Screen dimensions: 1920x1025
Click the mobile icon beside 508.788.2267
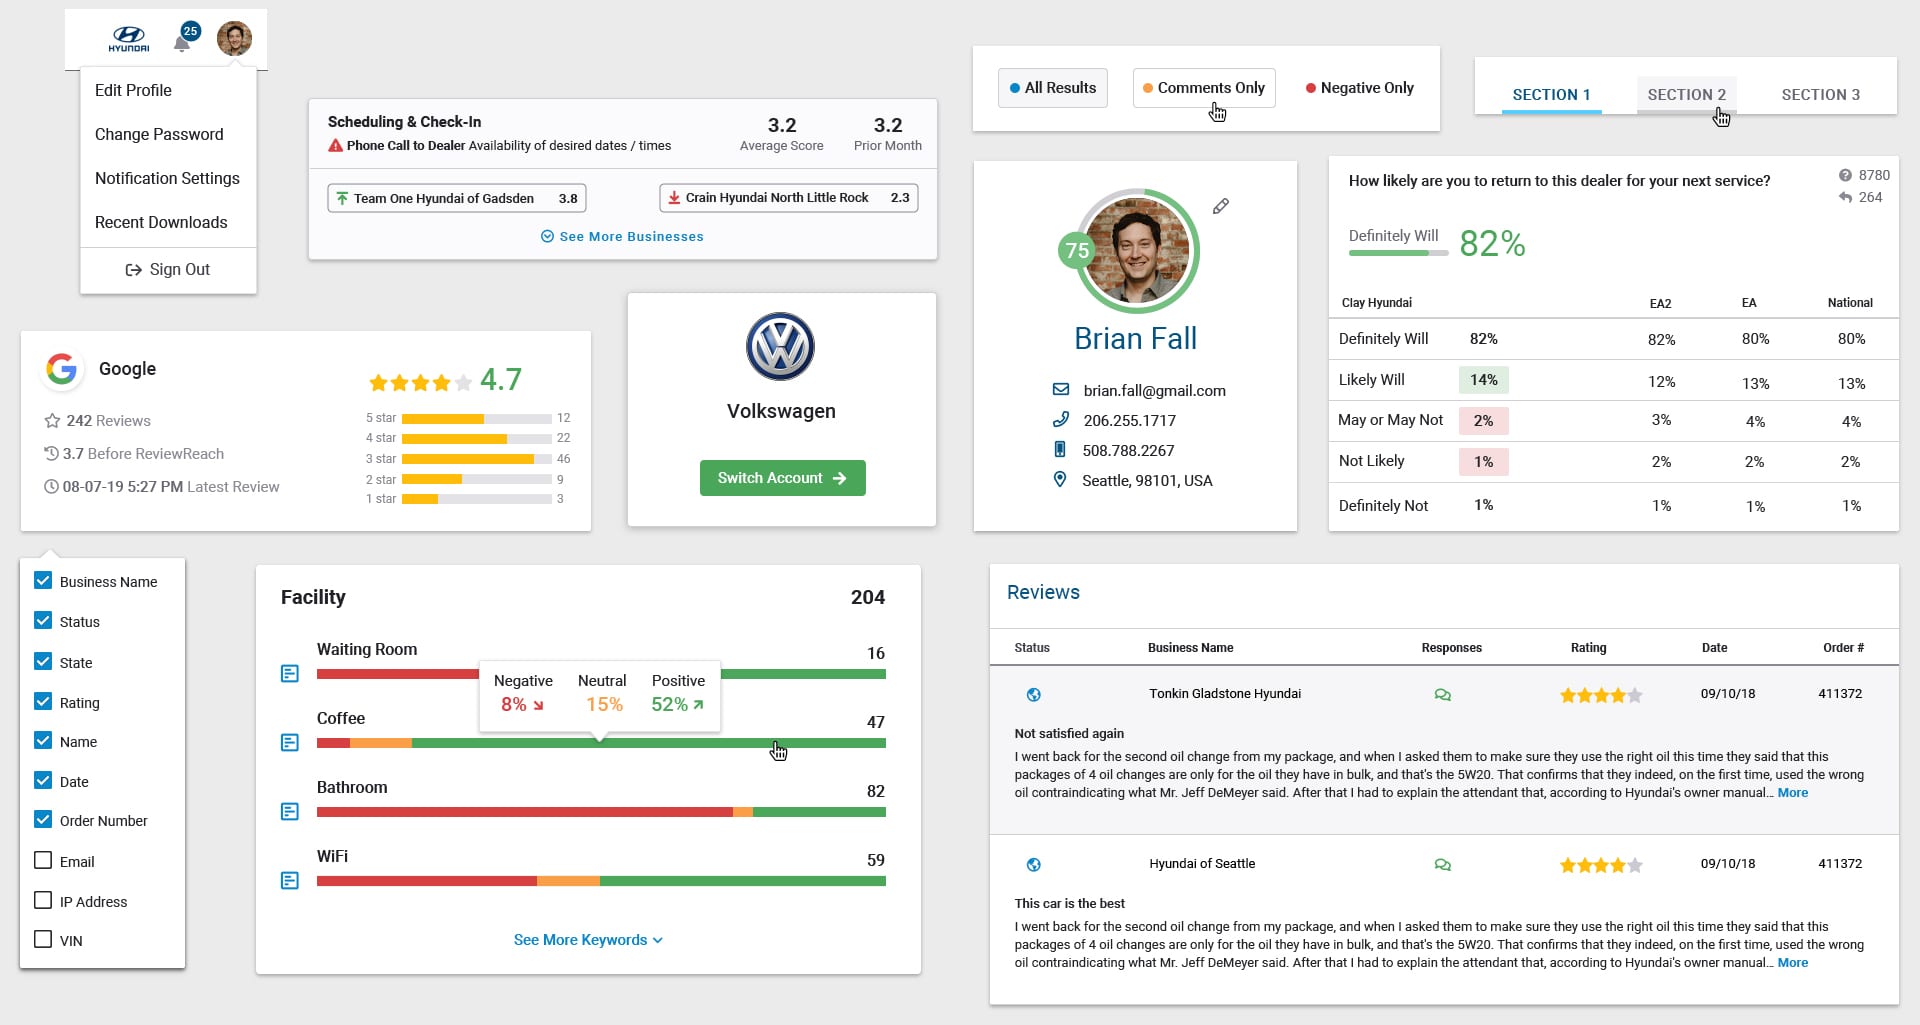click(1060, 450)
